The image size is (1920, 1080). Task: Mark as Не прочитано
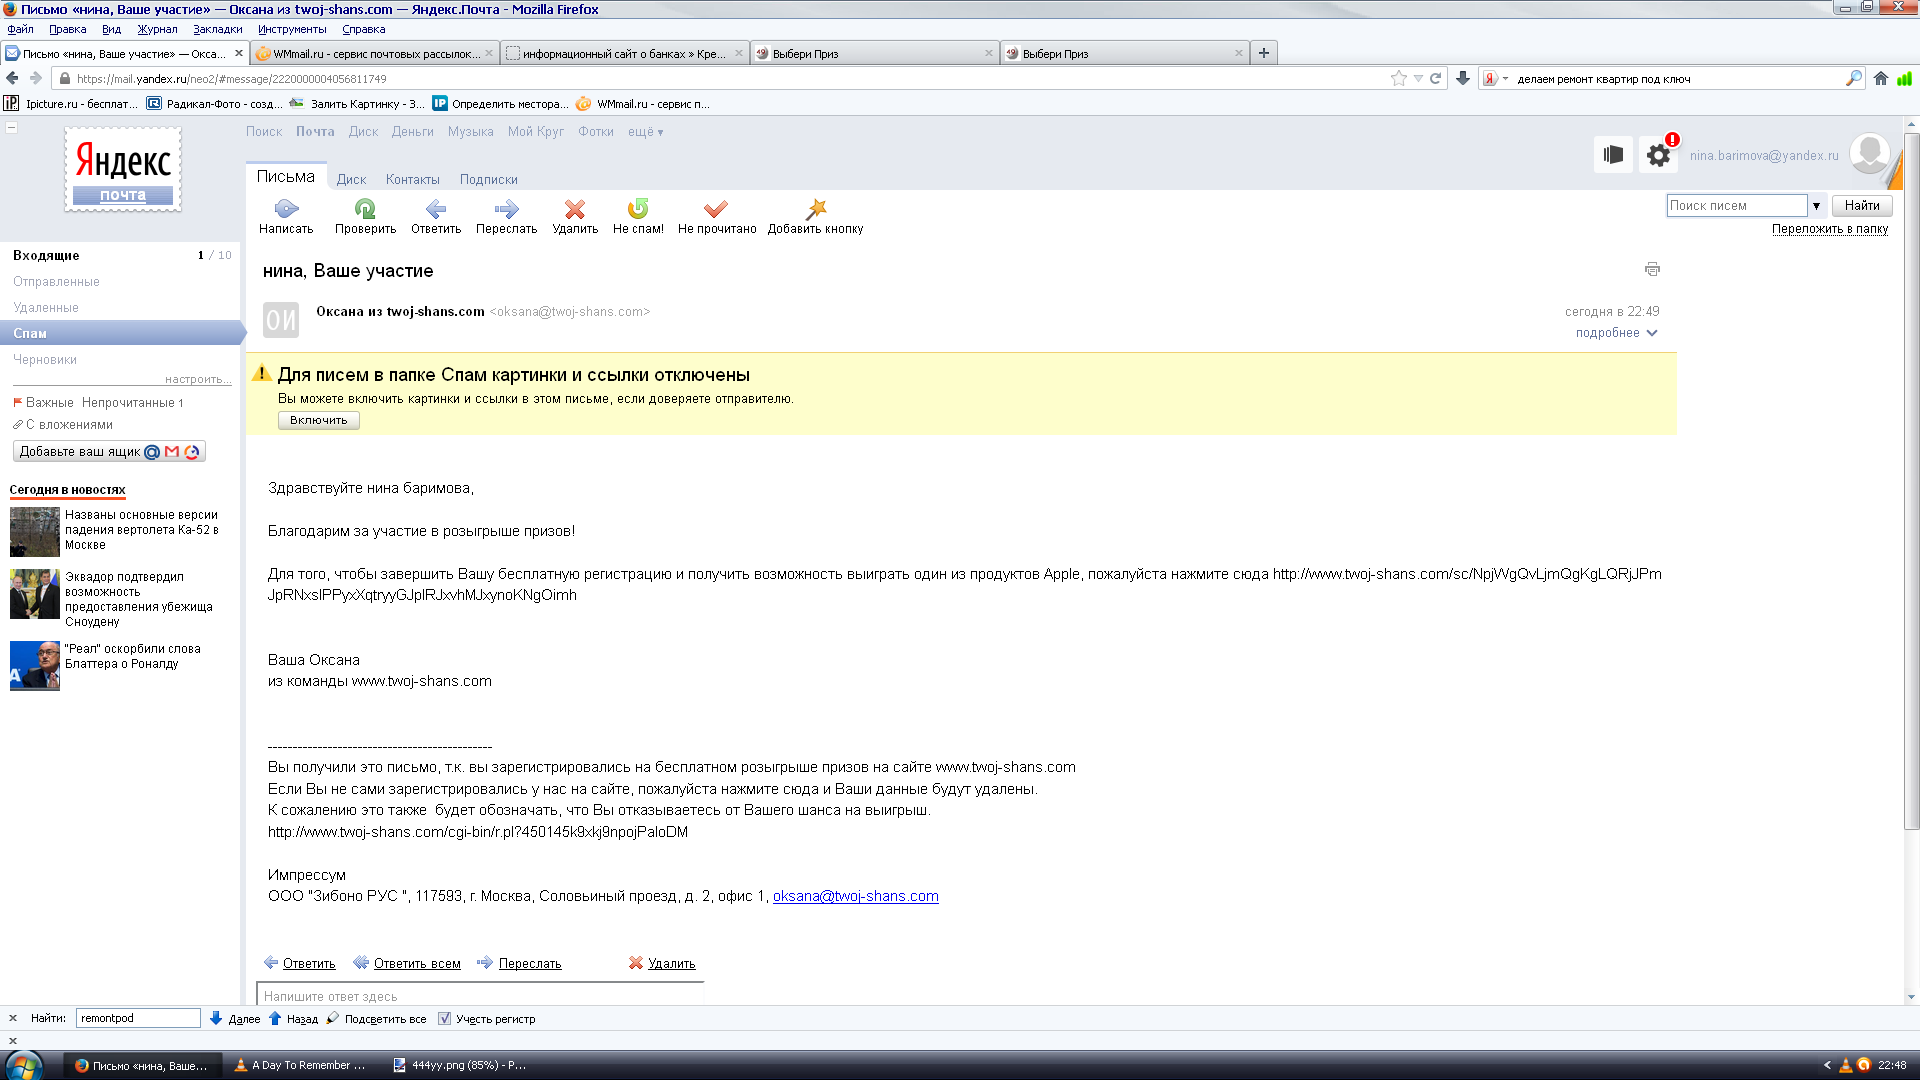point(716,209)
